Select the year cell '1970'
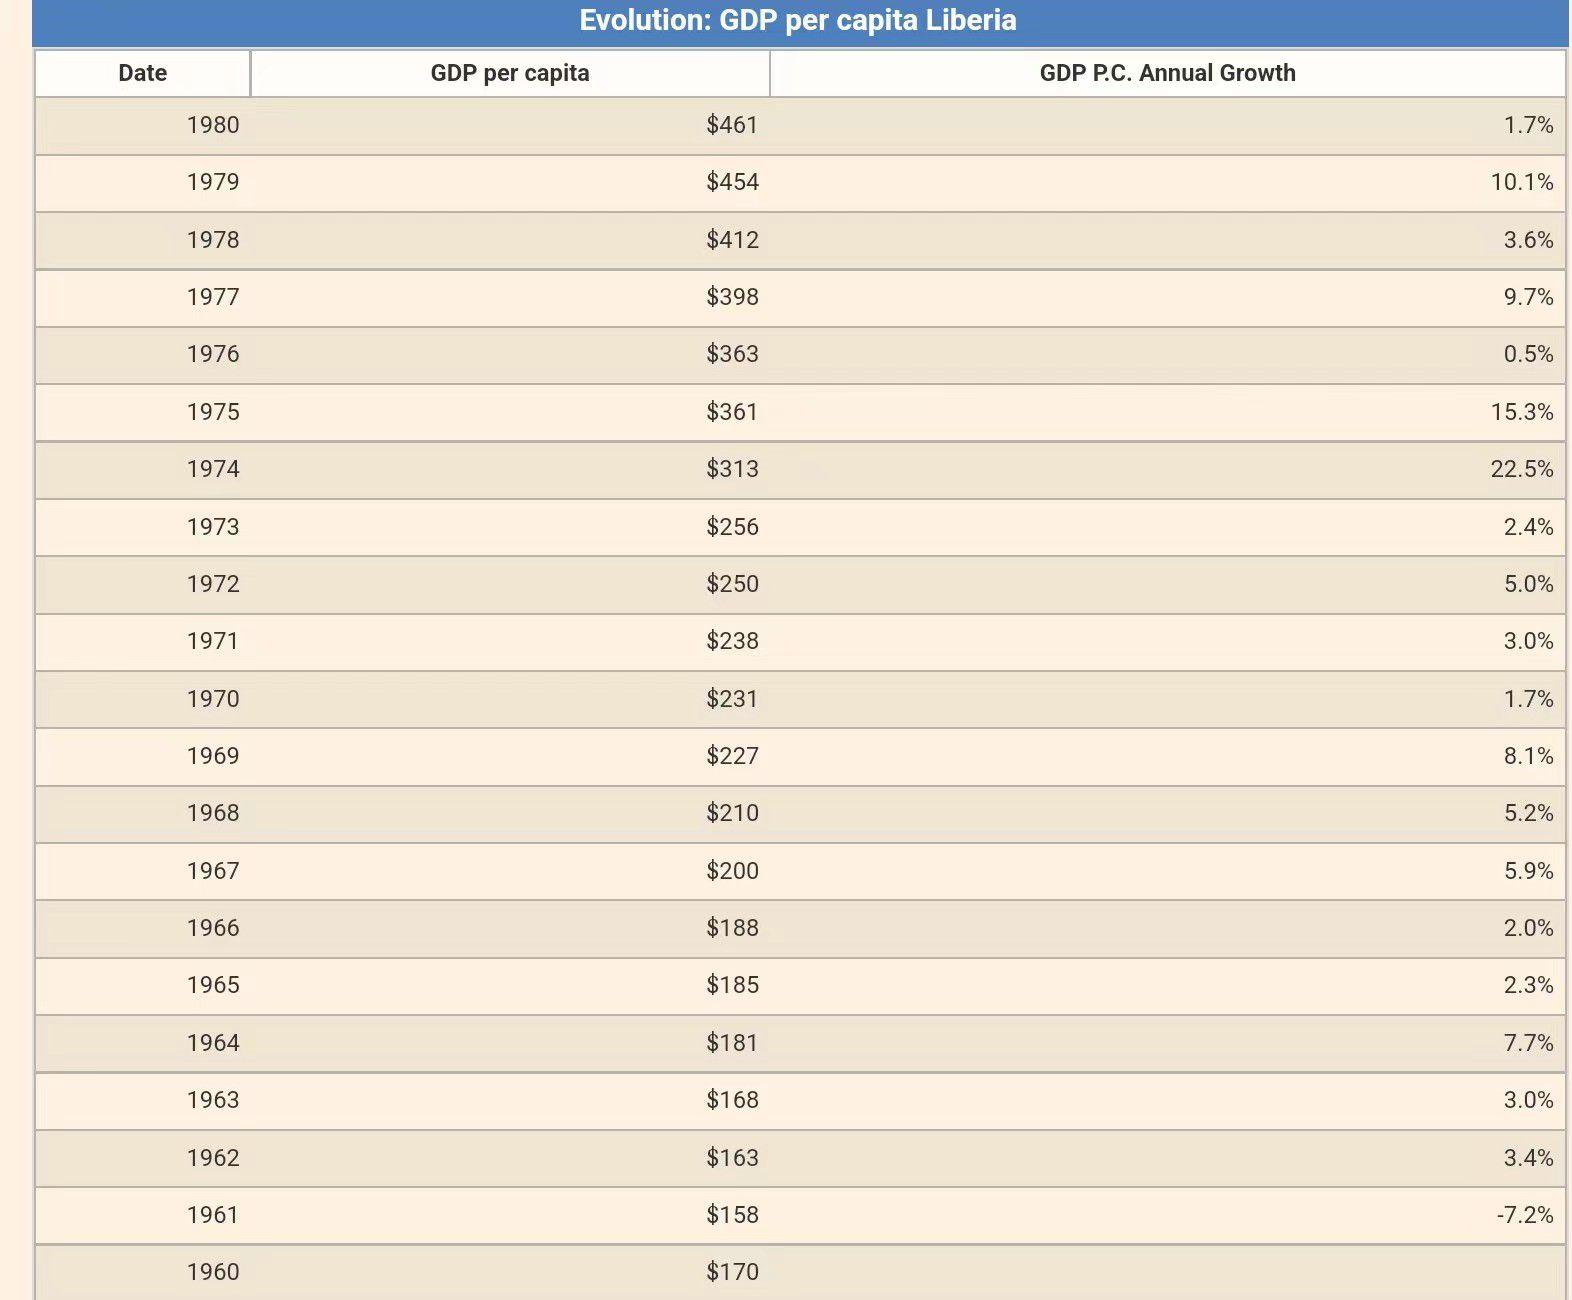 click(x=213, y=699)
